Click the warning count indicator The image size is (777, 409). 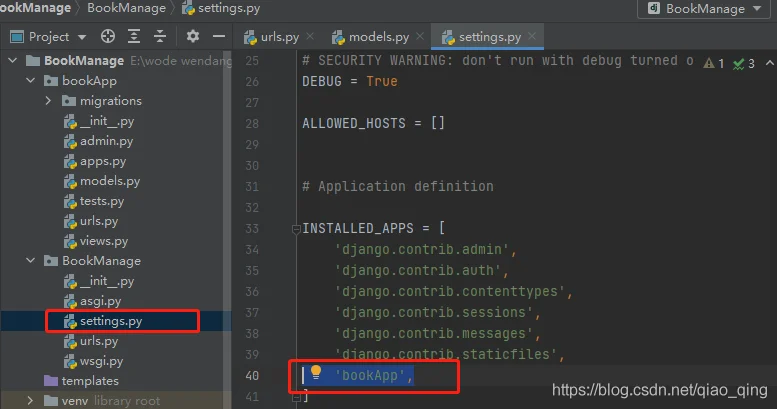[714, 63]
